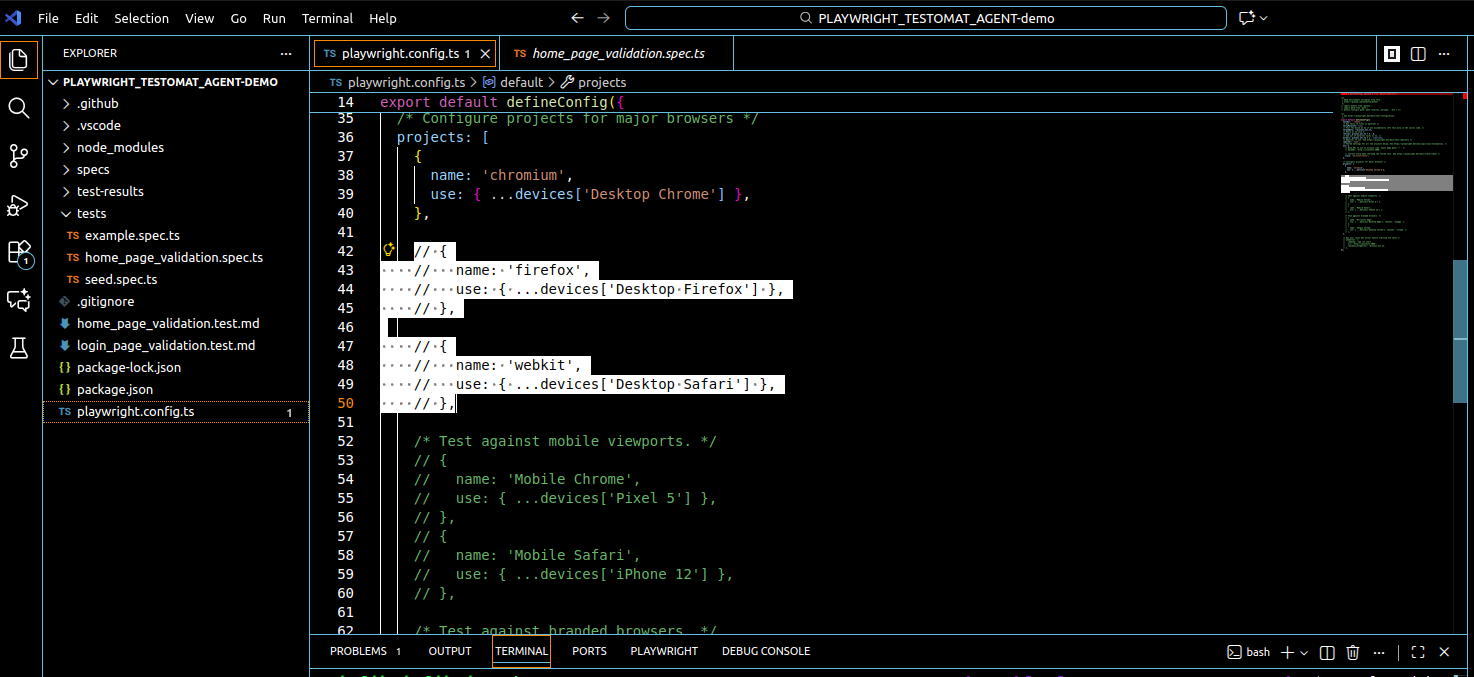Open the Source Control view
The image size is (1474, 677).
point(18,155)
